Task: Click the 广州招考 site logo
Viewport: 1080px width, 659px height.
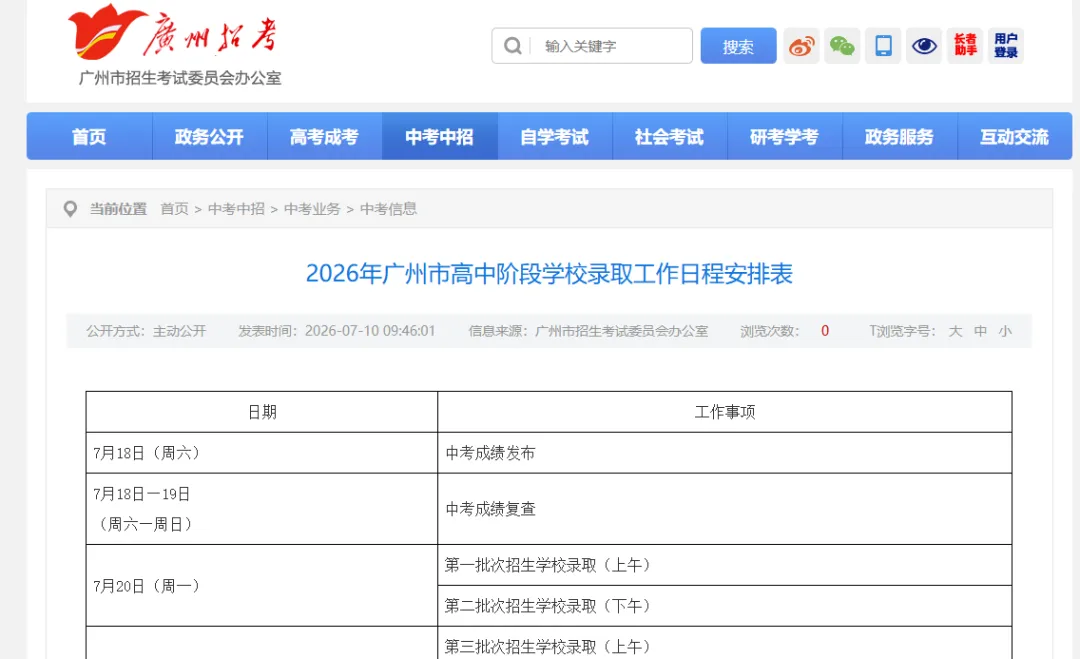Action: coord(174,32)
